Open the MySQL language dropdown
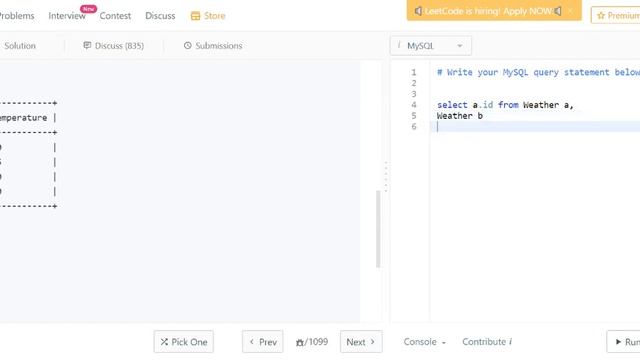Image resolution: width=640 pixels, height=360 pixels. pos(431,46)
